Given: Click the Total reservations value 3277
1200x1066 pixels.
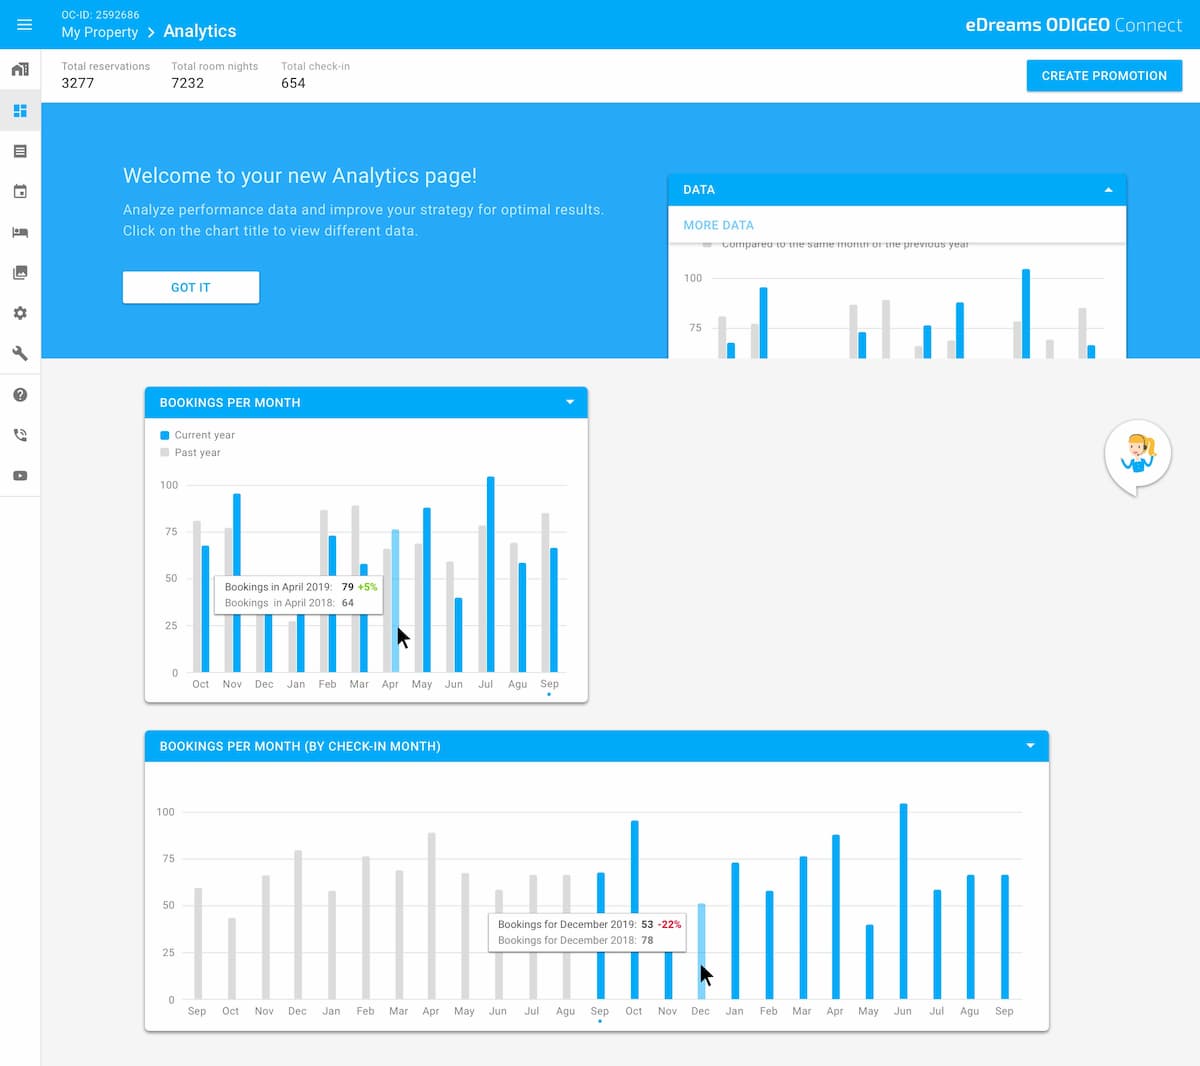Looking at the screenshot, I should [78, 83].
